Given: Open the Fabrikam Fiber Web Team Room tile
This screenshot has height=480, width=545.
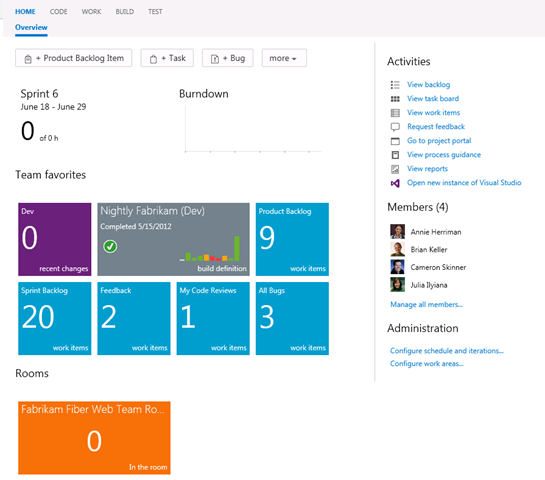Looking at the screenshot, I should pyautogui.click(x=94, y=438).
